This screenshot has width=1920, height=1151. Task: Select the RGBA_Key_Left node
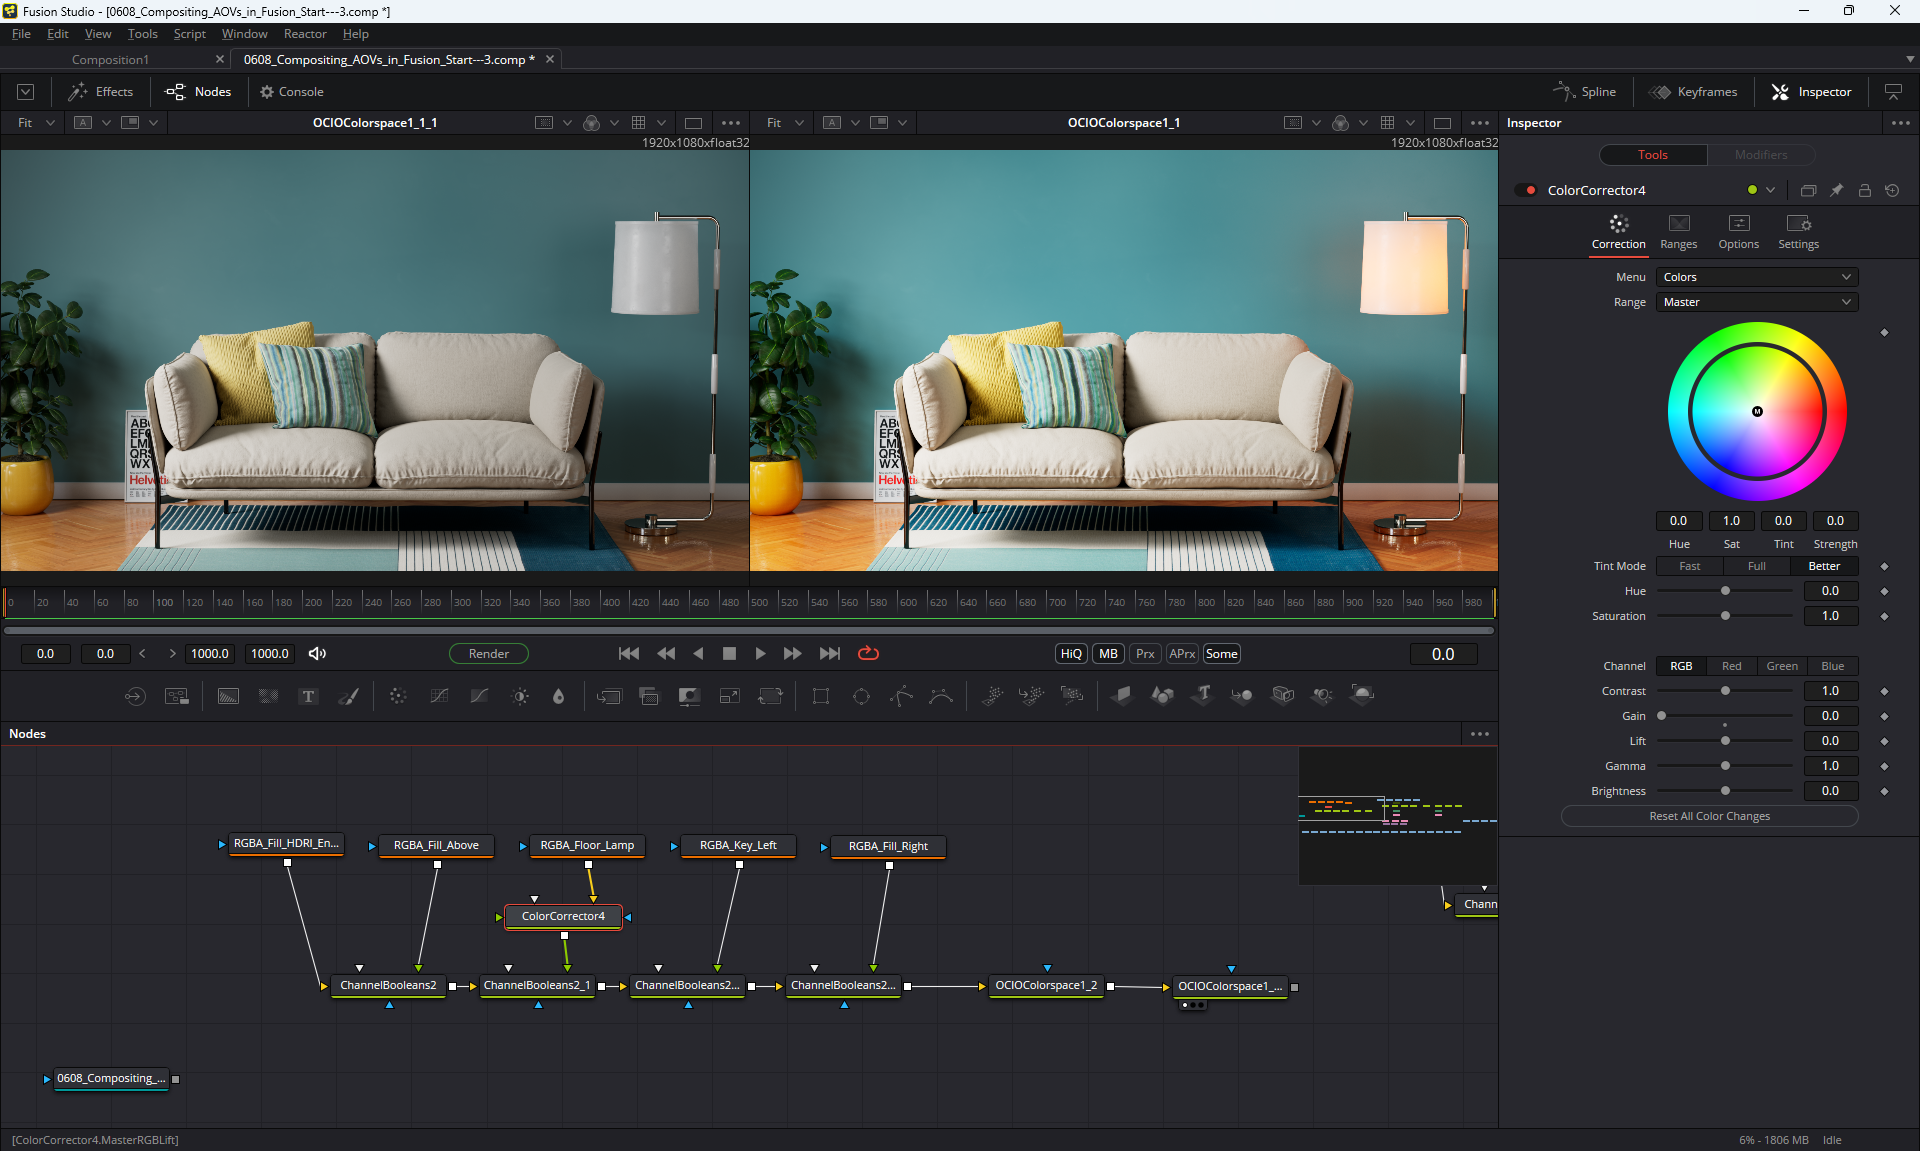pos(738,845)
